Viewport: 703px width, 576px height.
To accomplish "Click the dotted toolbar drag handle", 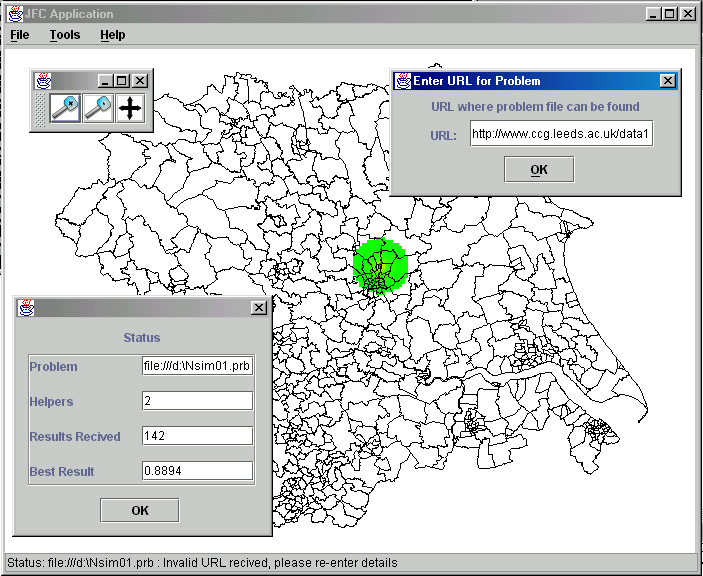I will [40, 109].
